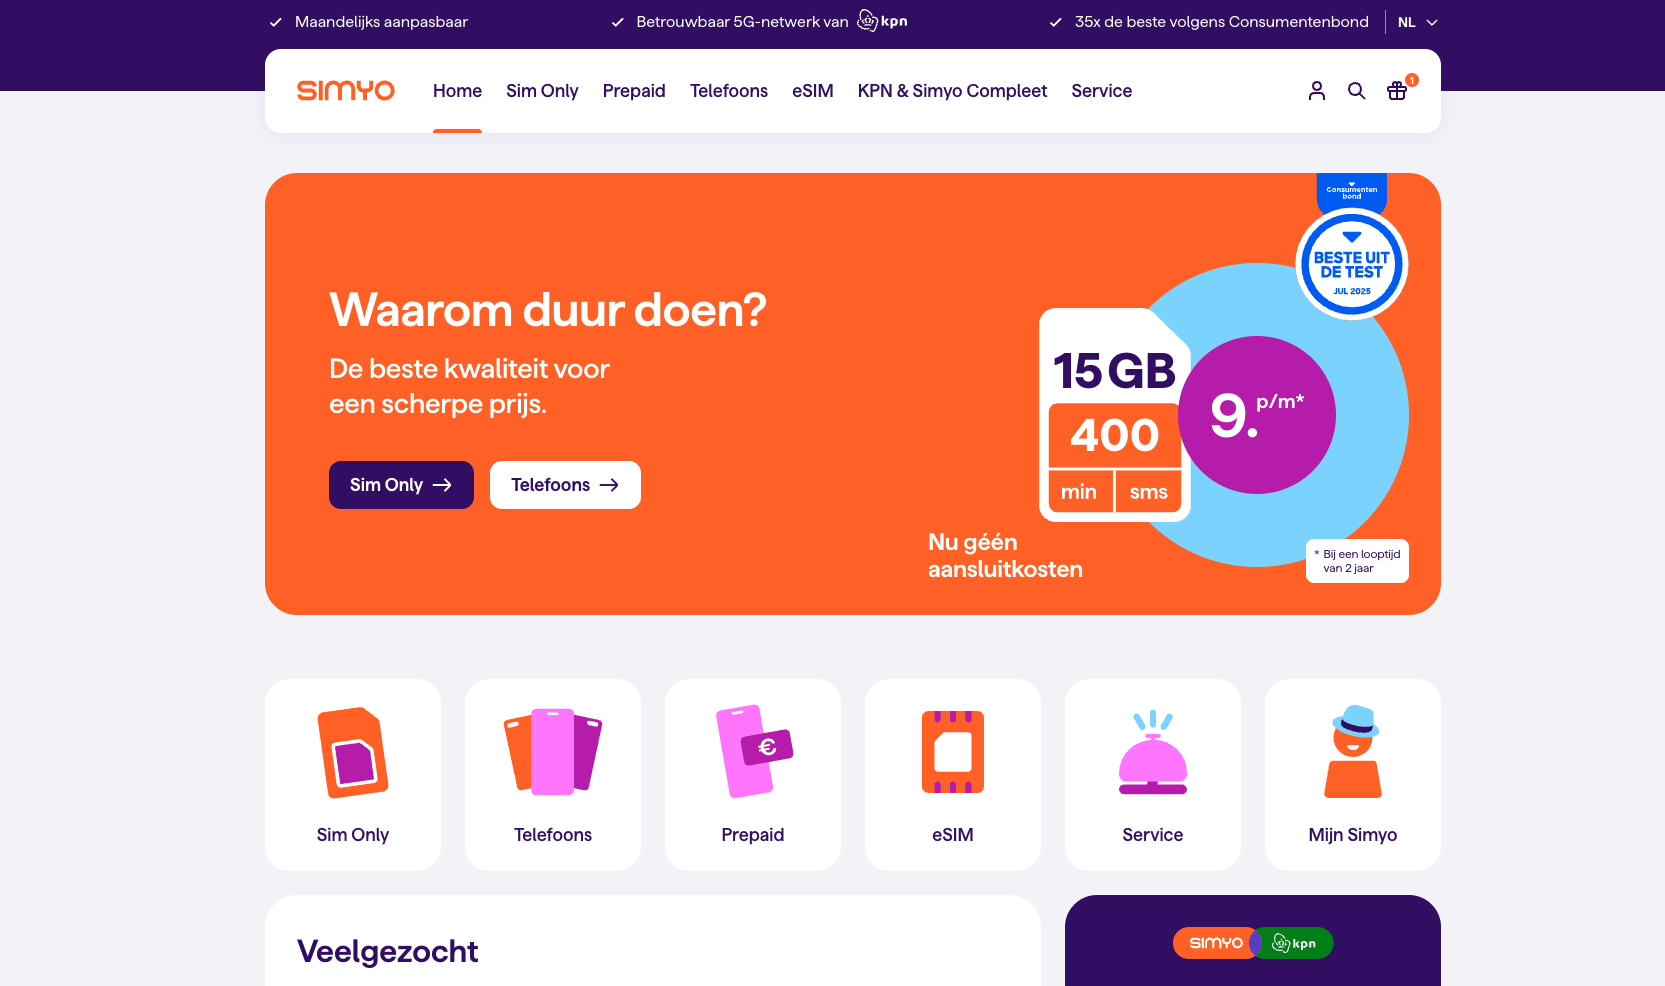The image size is (1665, 986).
Task: Select the Prepaid card with euro icon
Action: click(753, 775)
